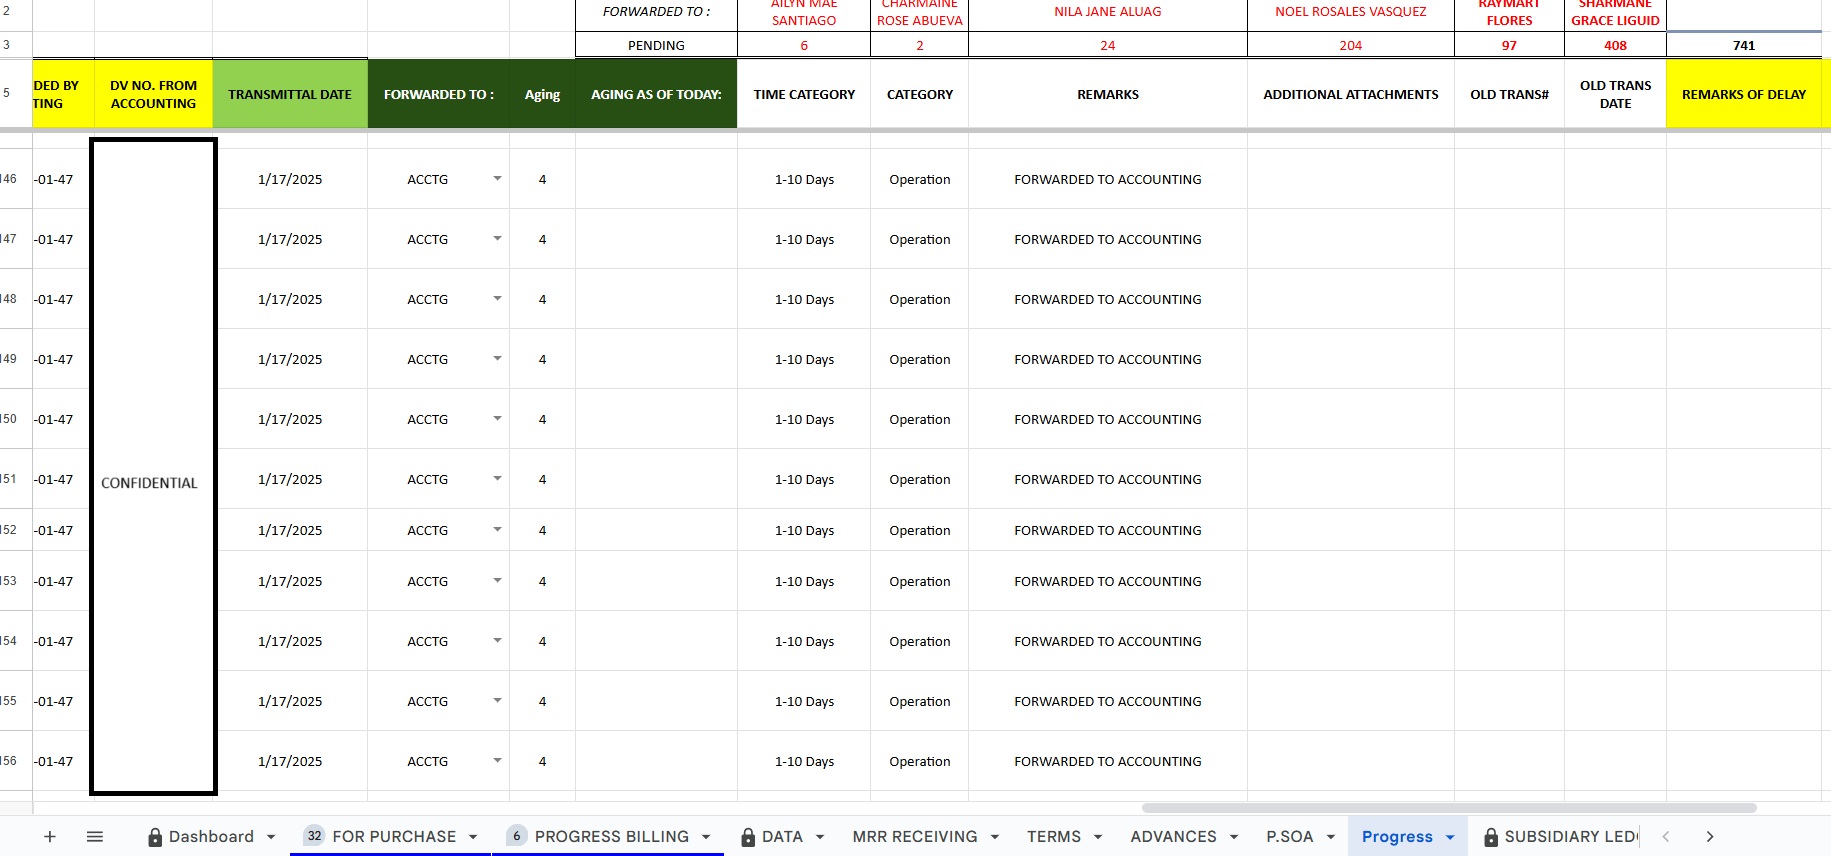
Task: Open the All Sheets list icon
Action: pos(95,837)
